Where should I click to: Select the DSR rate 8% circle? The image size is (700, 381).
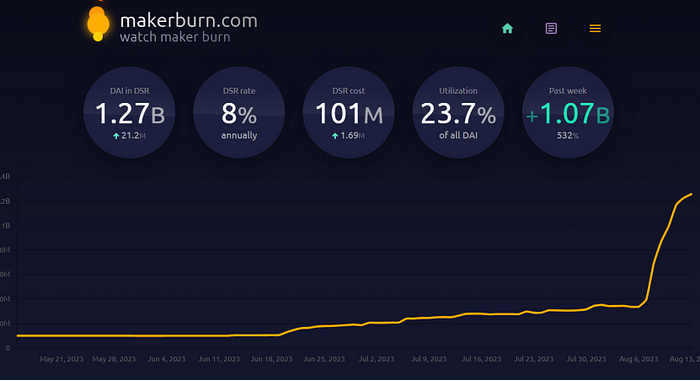coord(239,113)
